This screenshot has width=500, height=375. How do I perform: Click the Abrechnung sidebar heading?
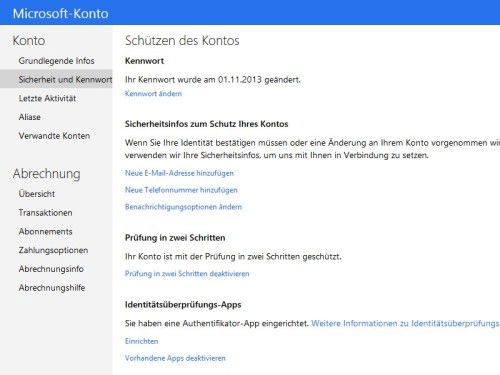47,174
